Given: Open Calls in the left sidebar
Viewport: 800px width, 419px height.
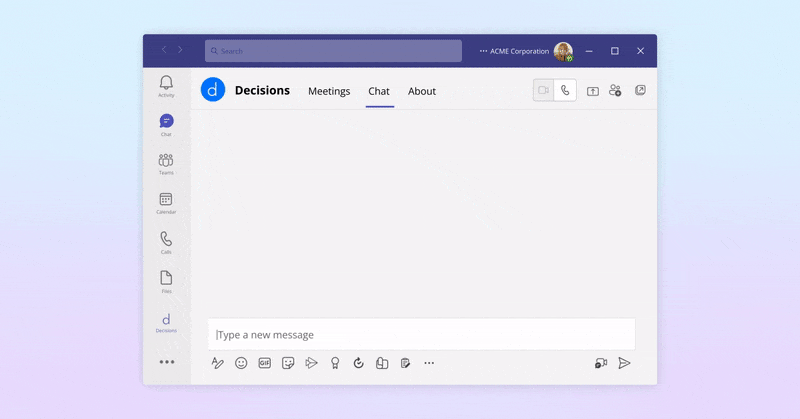Looking at the screenshot, I should click(166, 242).
